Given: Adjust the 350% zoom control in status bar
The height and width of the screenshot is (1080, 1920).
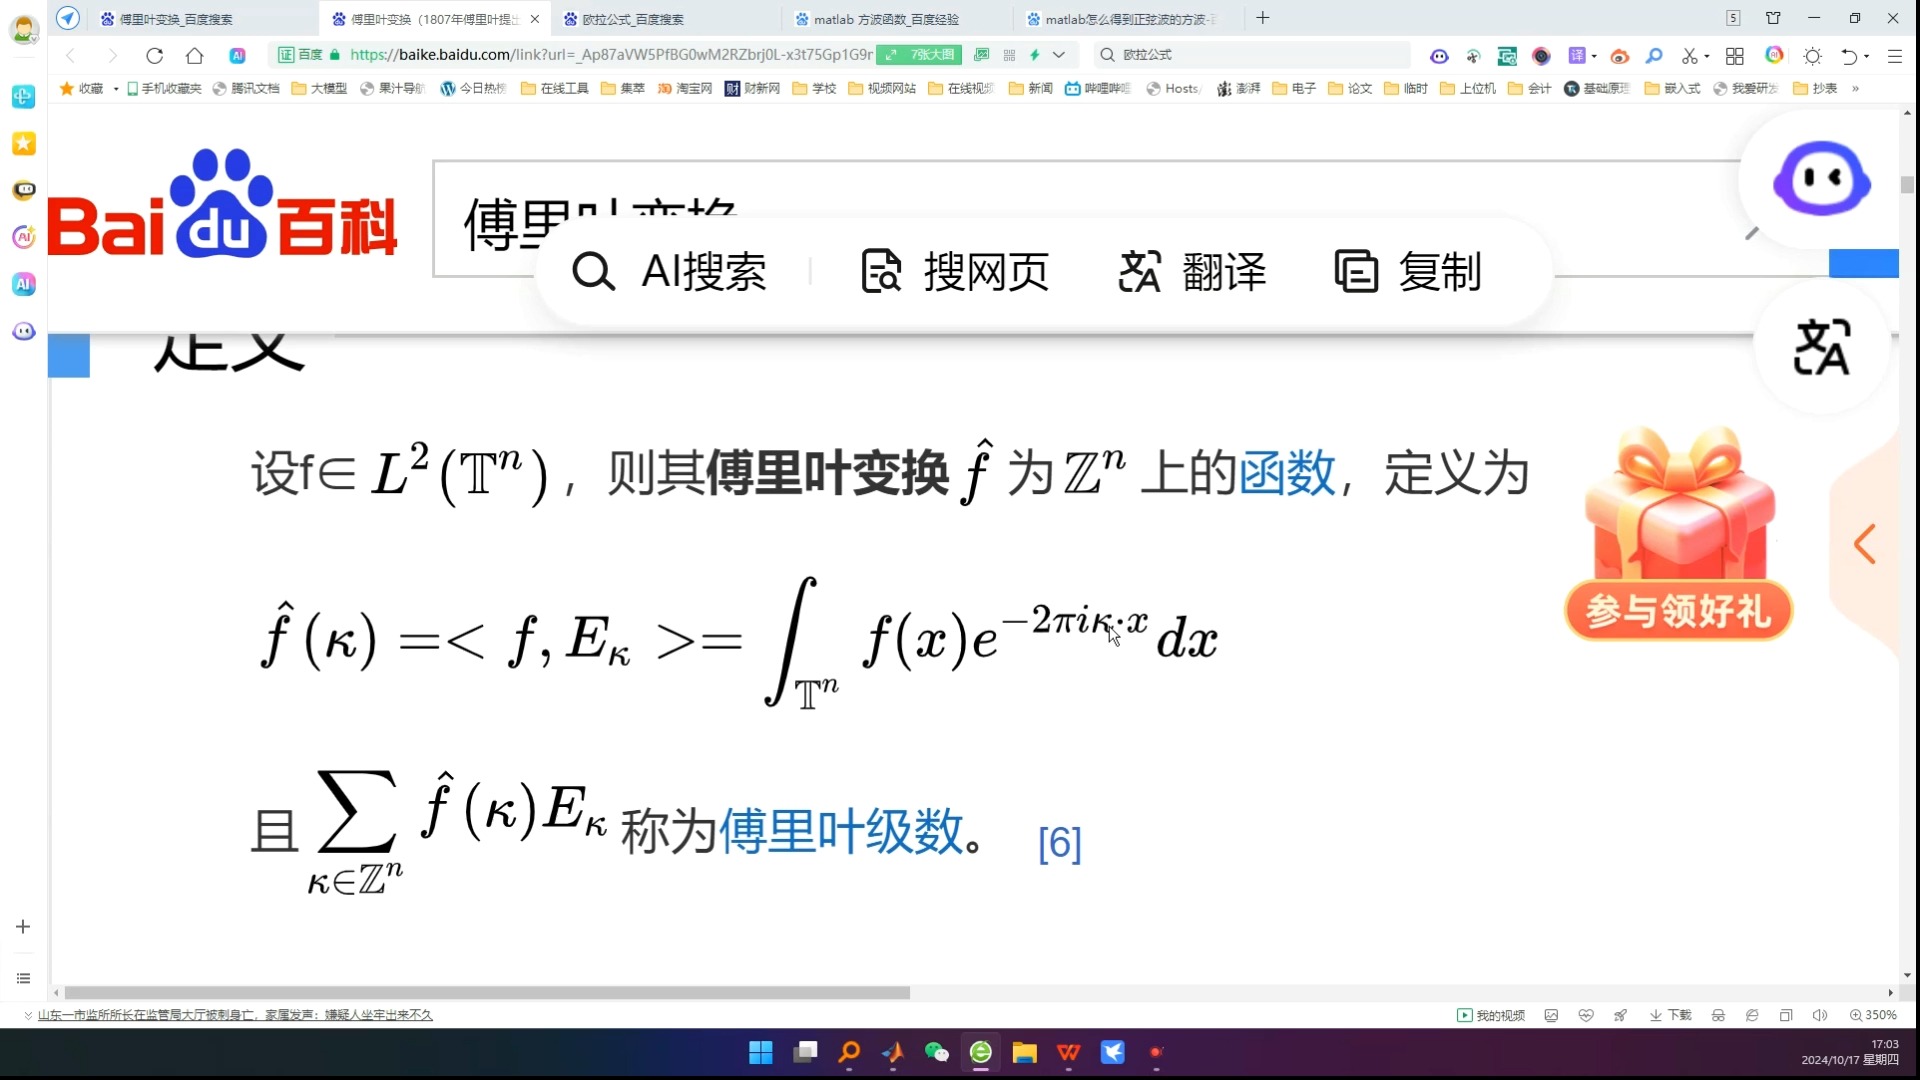Looking at the screenshot, I should (1880, 1014).
